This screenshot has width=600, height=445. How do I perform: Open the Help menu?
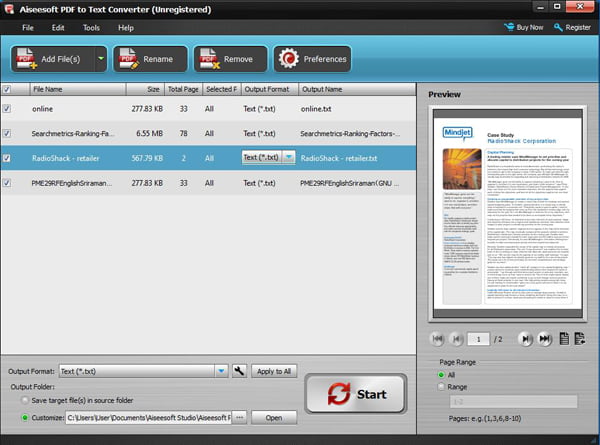click(x=126, y=28)
